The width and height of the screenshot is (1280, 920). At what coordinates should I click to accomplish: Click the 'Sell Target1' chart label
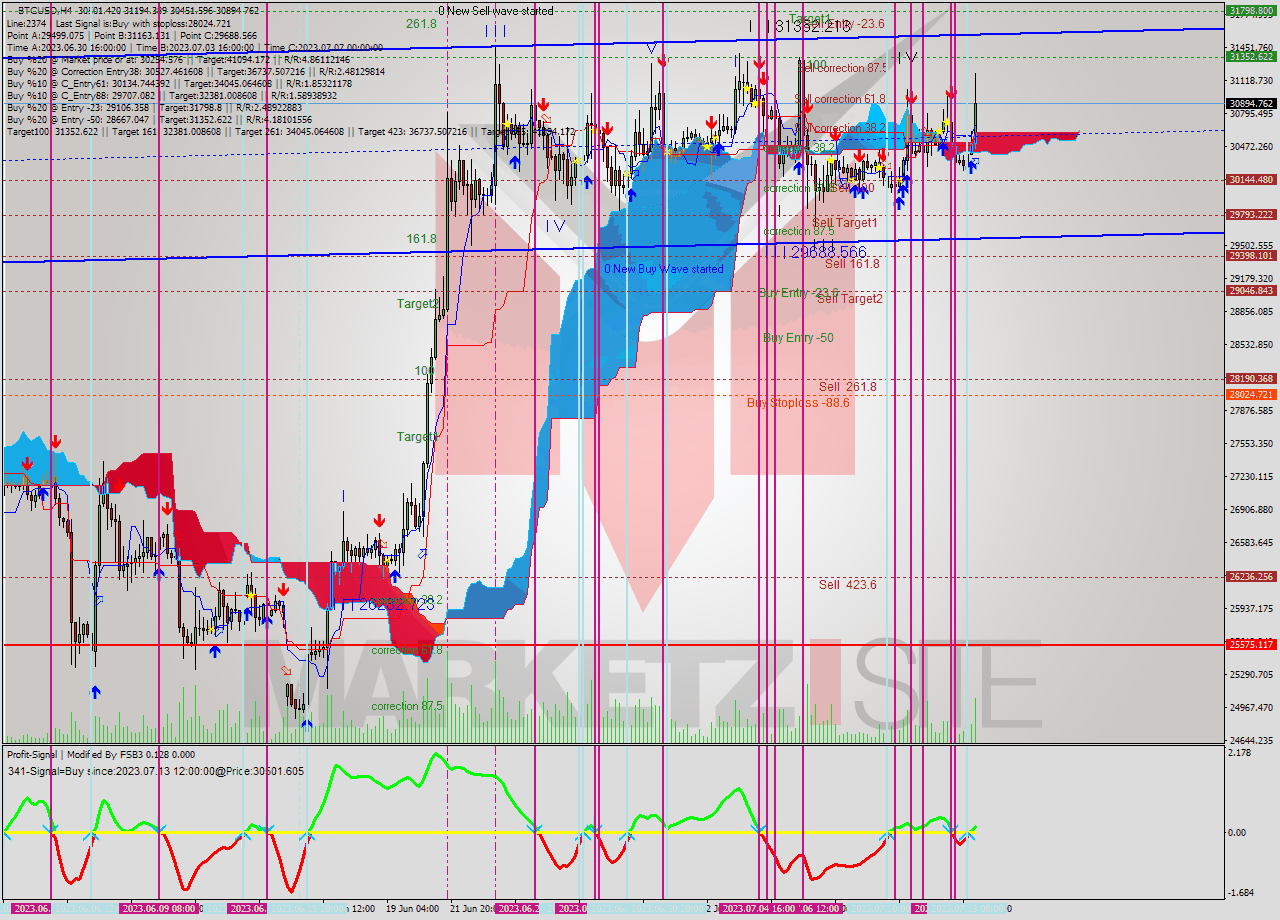pyautogui.click(x=845, y=223)
